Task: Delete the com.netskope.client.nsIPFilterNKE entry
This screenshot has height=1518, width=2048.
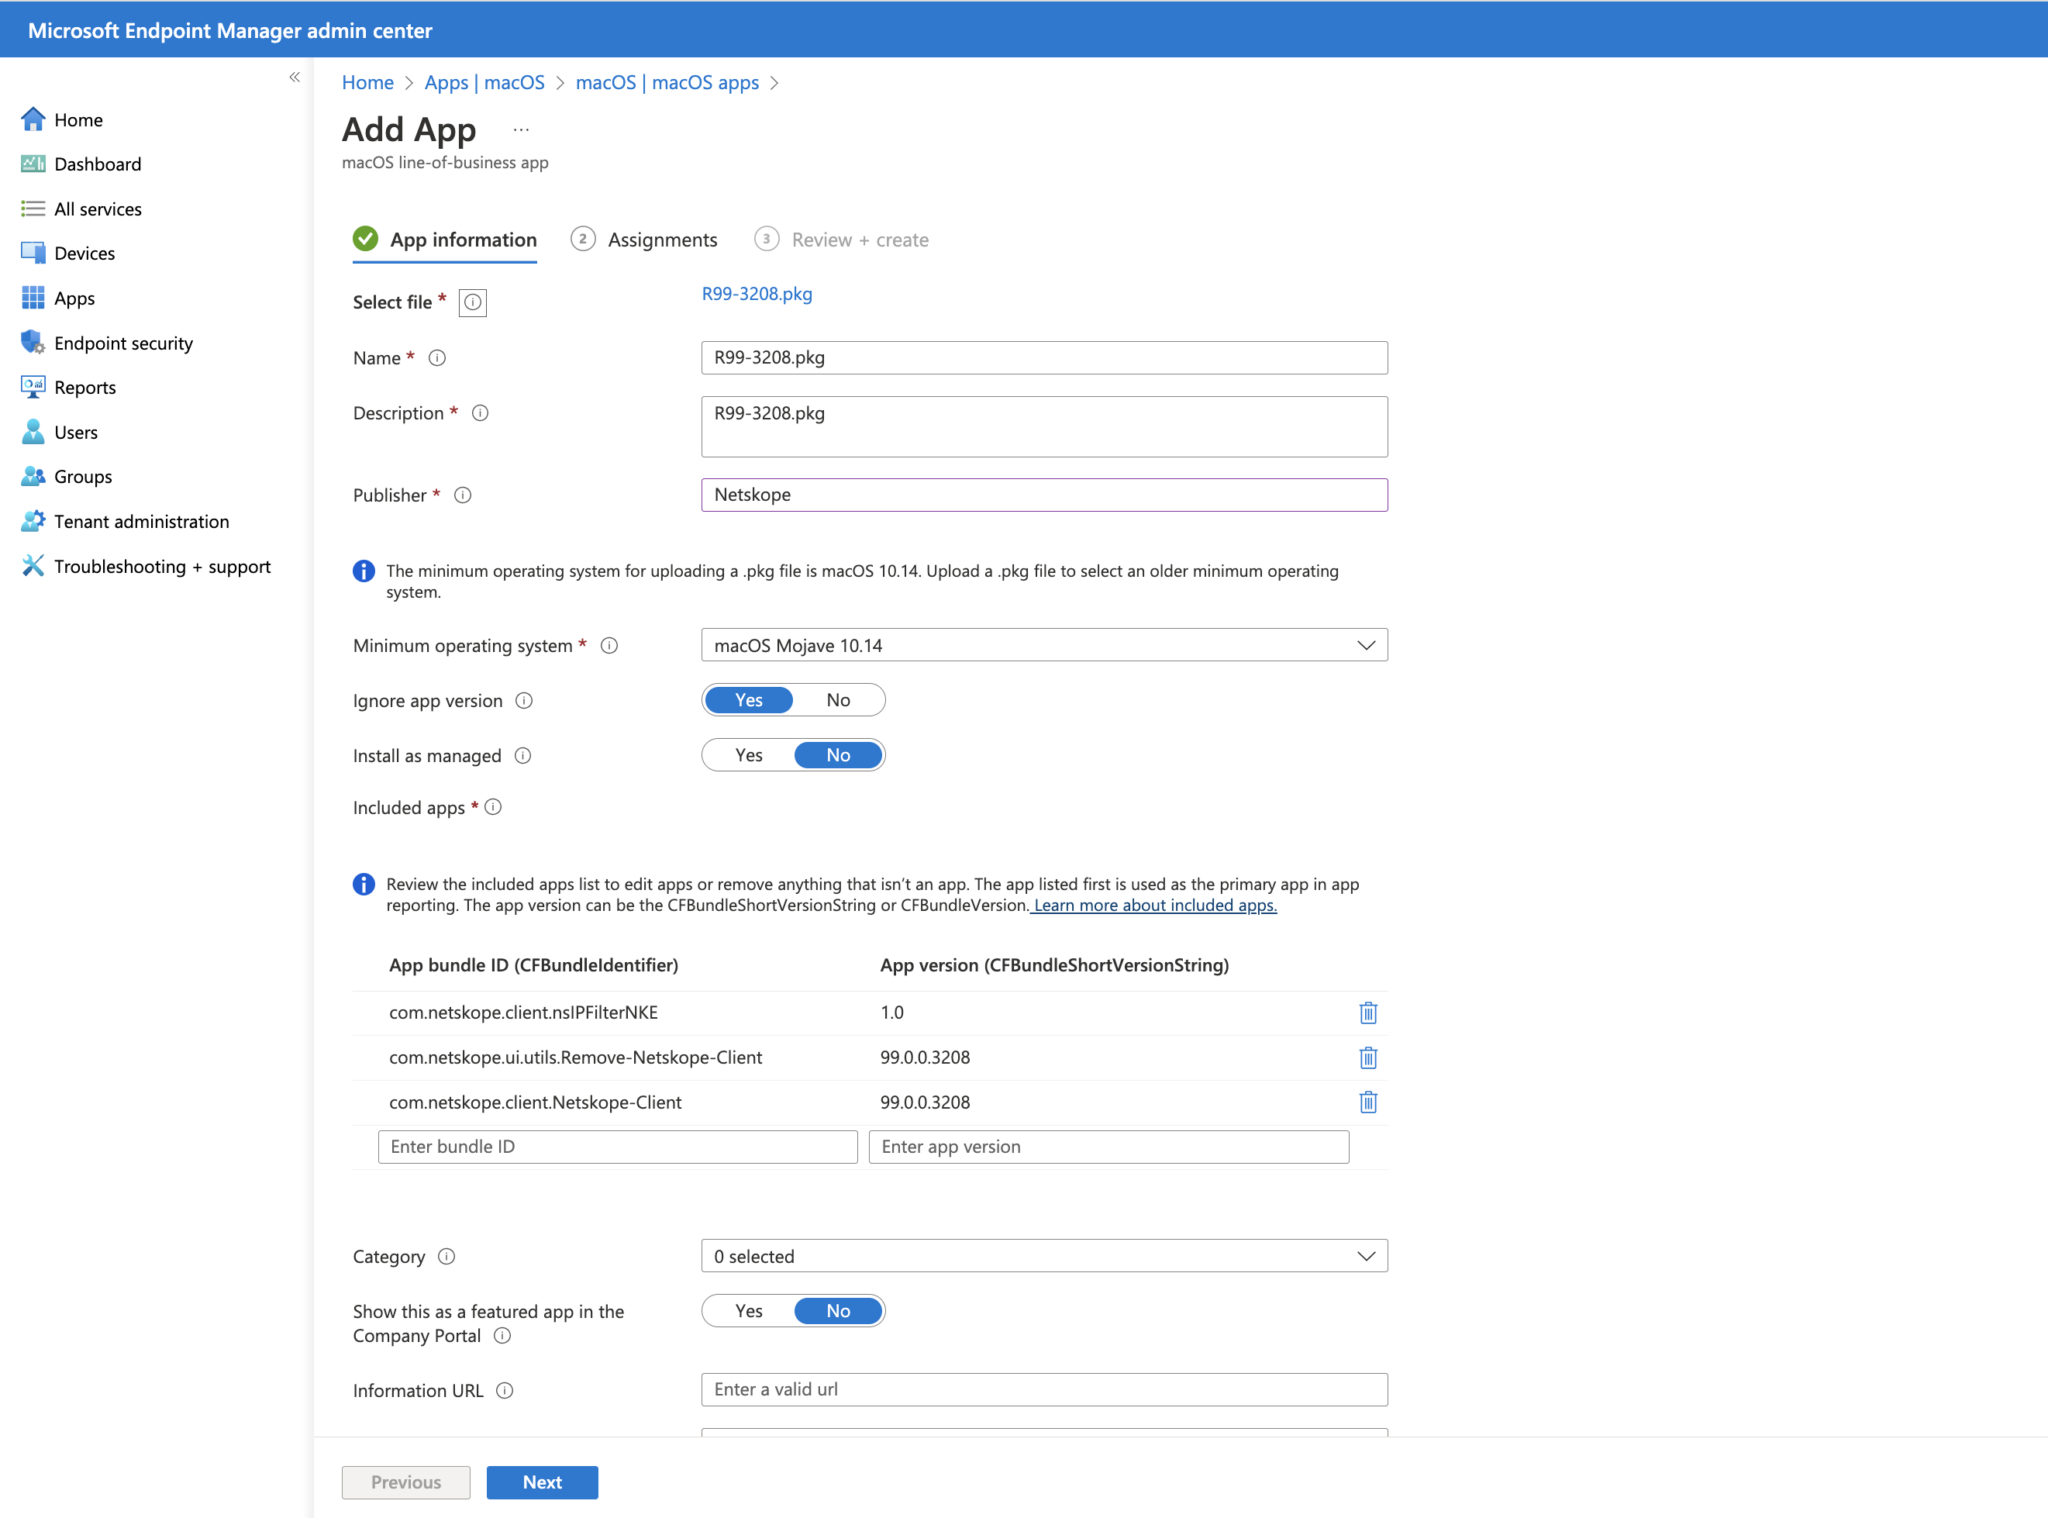Action: pyautogui.click(x=1368, y=1012)
